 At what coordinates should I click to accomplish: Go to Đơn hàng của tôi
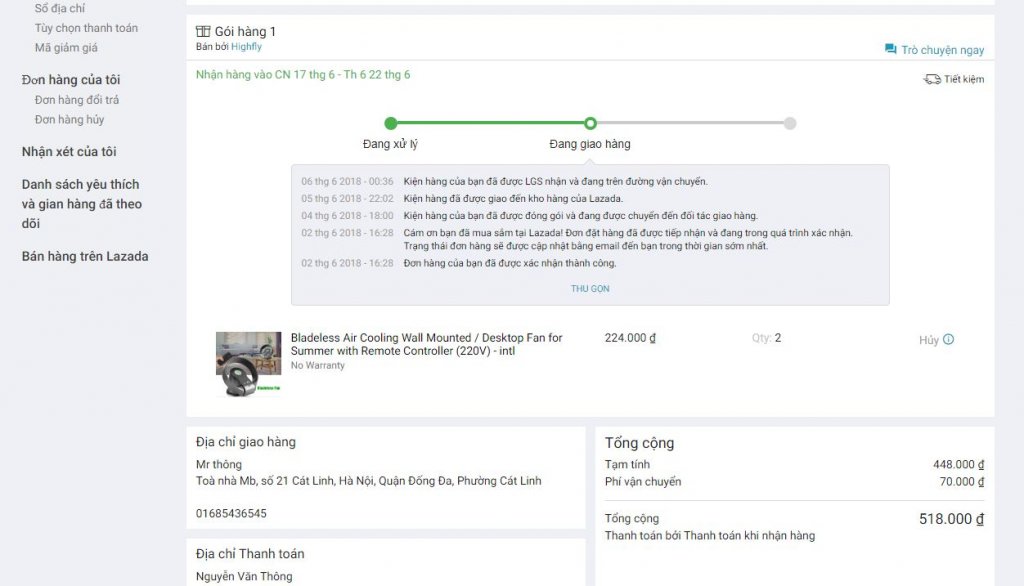(x=71, y=80)
